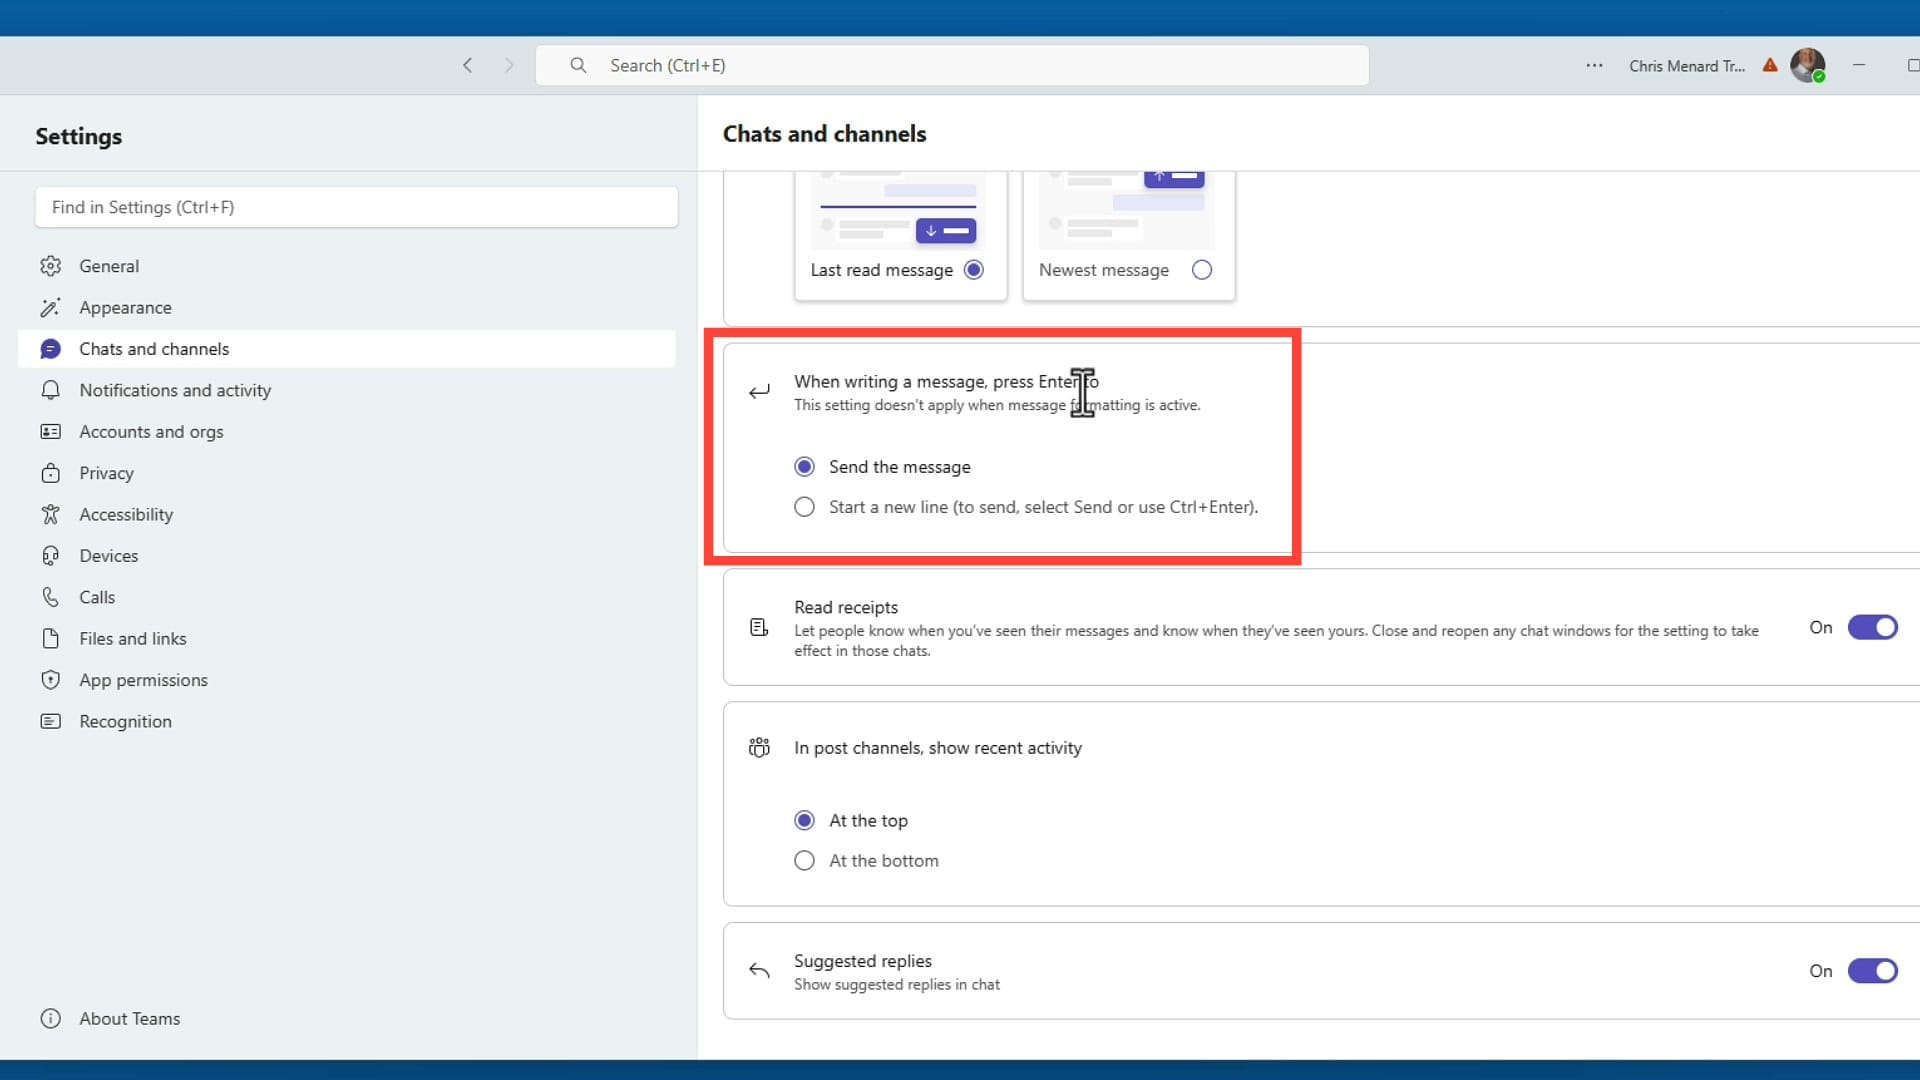Click the search magnifier in the top bar

(578, 65)
